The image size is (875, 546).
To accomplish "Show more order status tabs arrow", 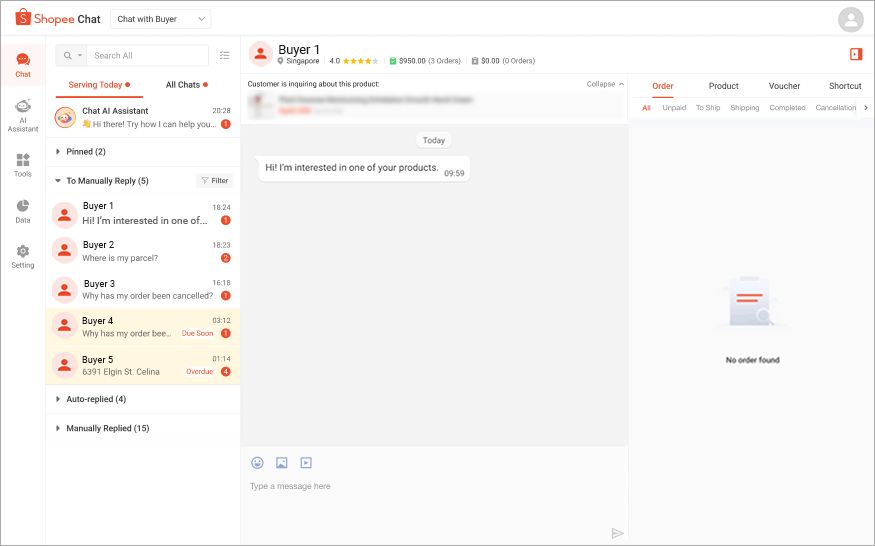I will tap(866, 108).
